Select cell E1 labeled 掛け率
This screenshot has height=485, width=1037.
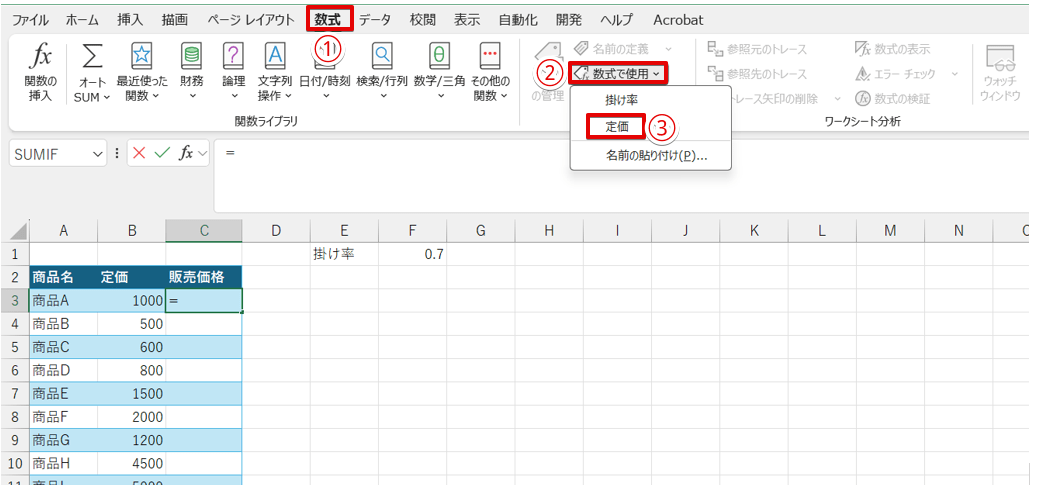pyautogui.click(x=344, y=253)
